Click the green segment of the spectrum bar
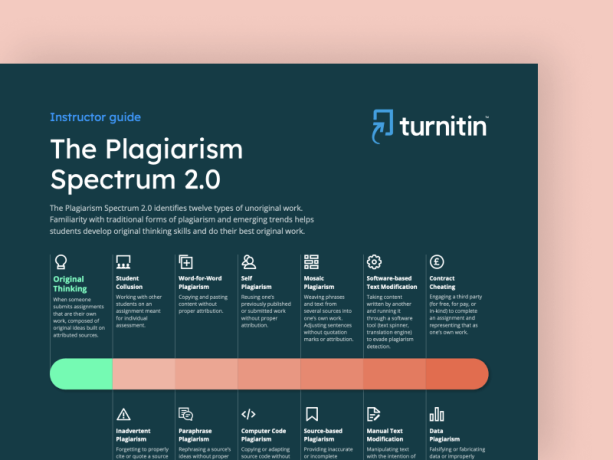The width and height of the screenshot is (613, 460). coord(82,375)
